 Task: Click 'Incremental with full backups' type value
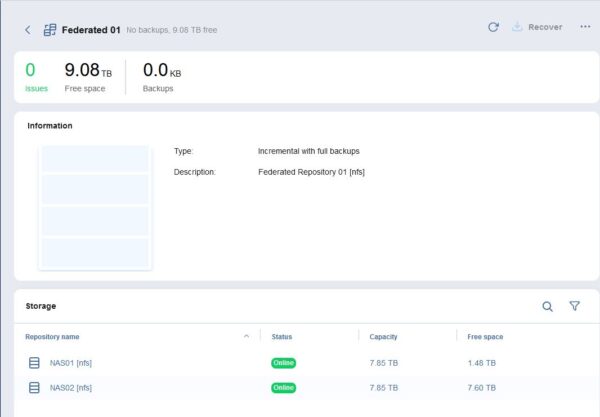tap(309, 151)
